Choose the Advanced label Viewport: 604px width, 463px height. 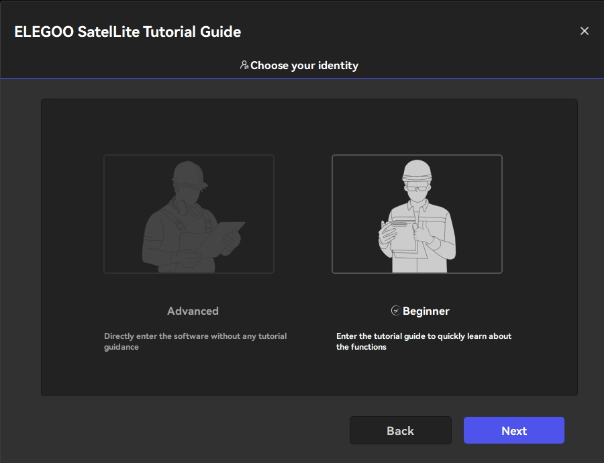193,311
